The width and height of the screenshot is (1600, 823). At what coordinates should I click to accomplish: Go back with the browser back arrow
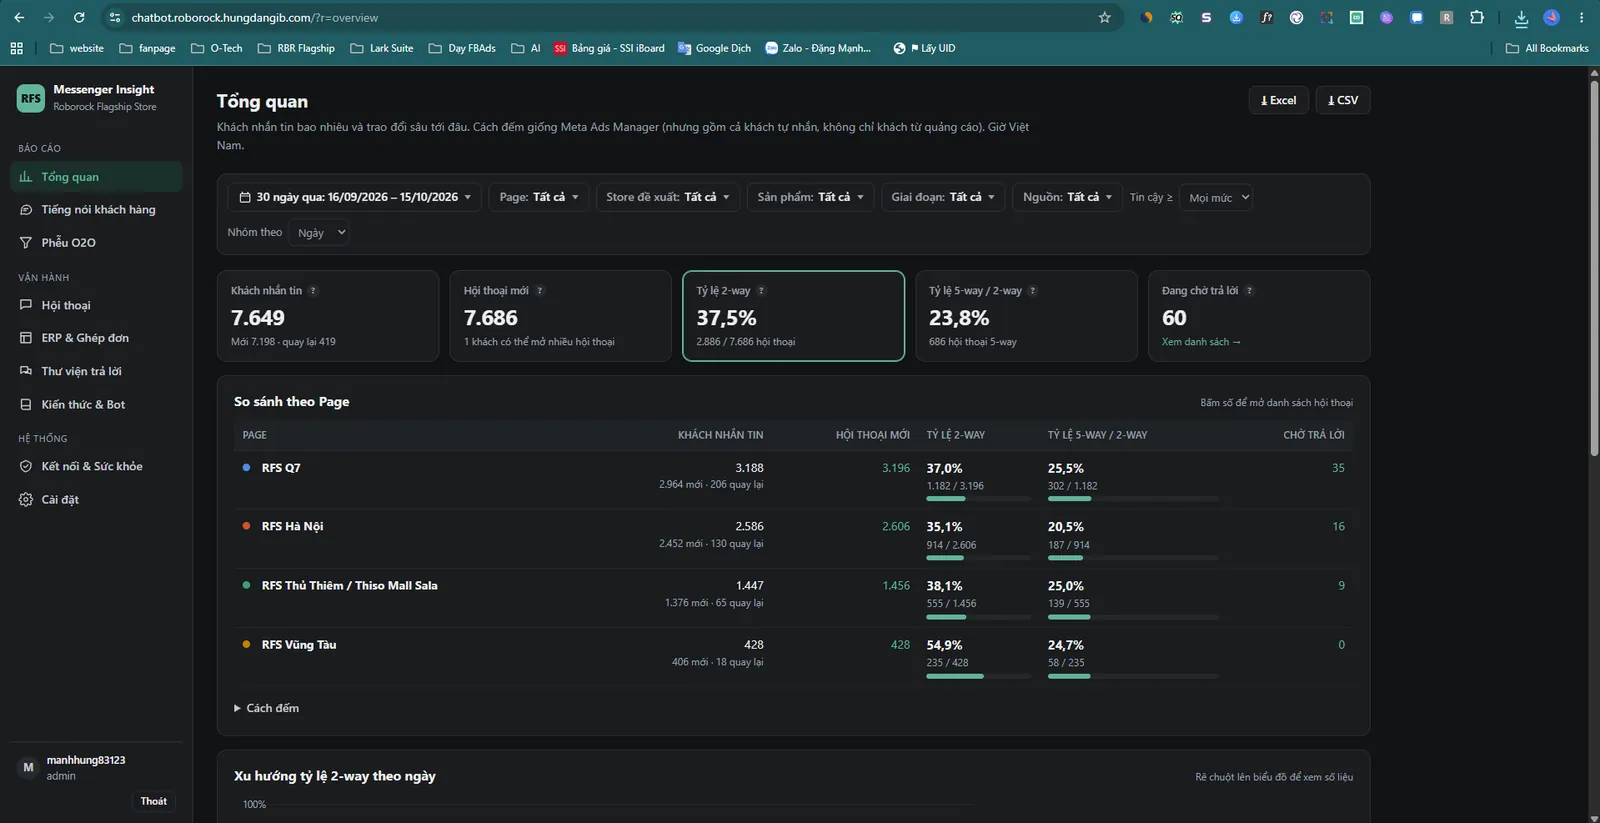click(x=19, y=18)
